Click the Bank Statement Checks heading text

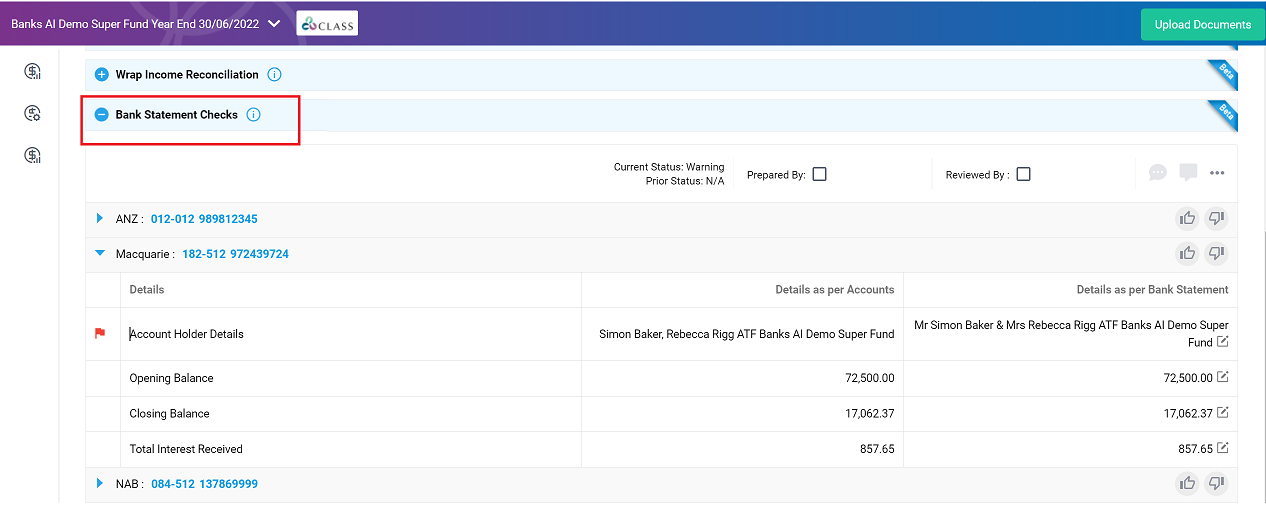tap(177, 115)
